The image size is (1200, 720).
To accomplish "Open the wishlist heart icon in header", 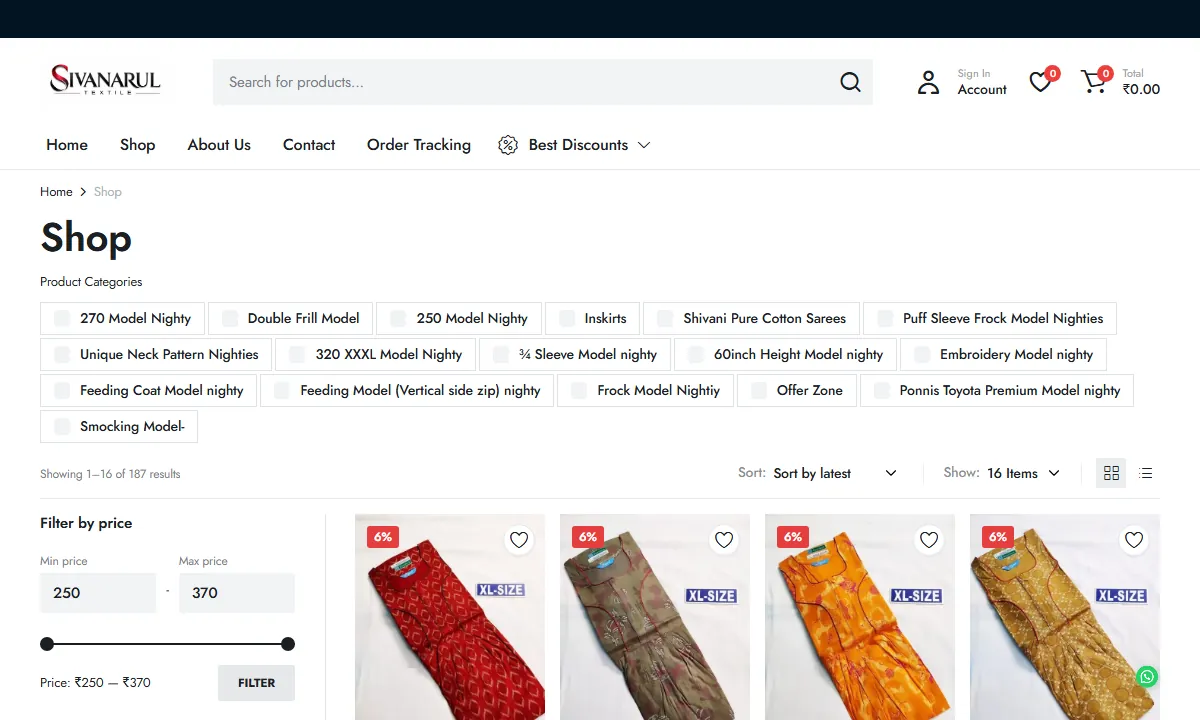I will 1040,82.
